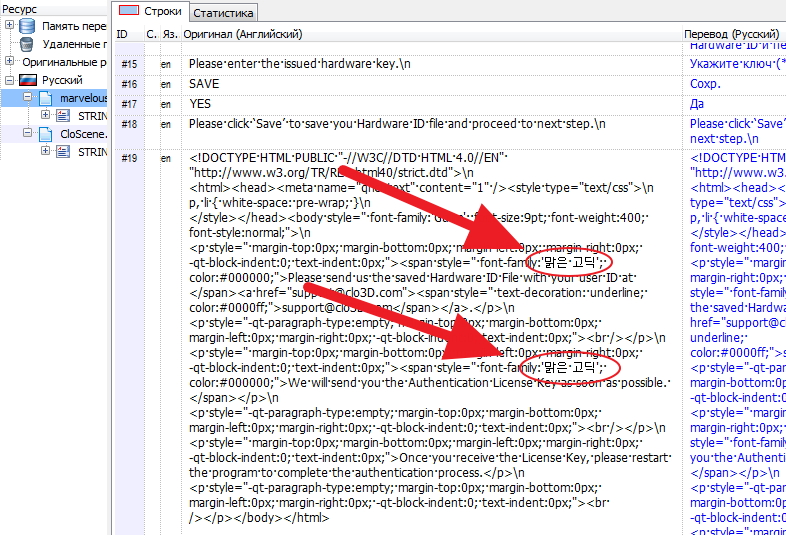Click original text 'Please click Save to save'
The width and height of the screenshot is (786, 535).
(397, 124)
